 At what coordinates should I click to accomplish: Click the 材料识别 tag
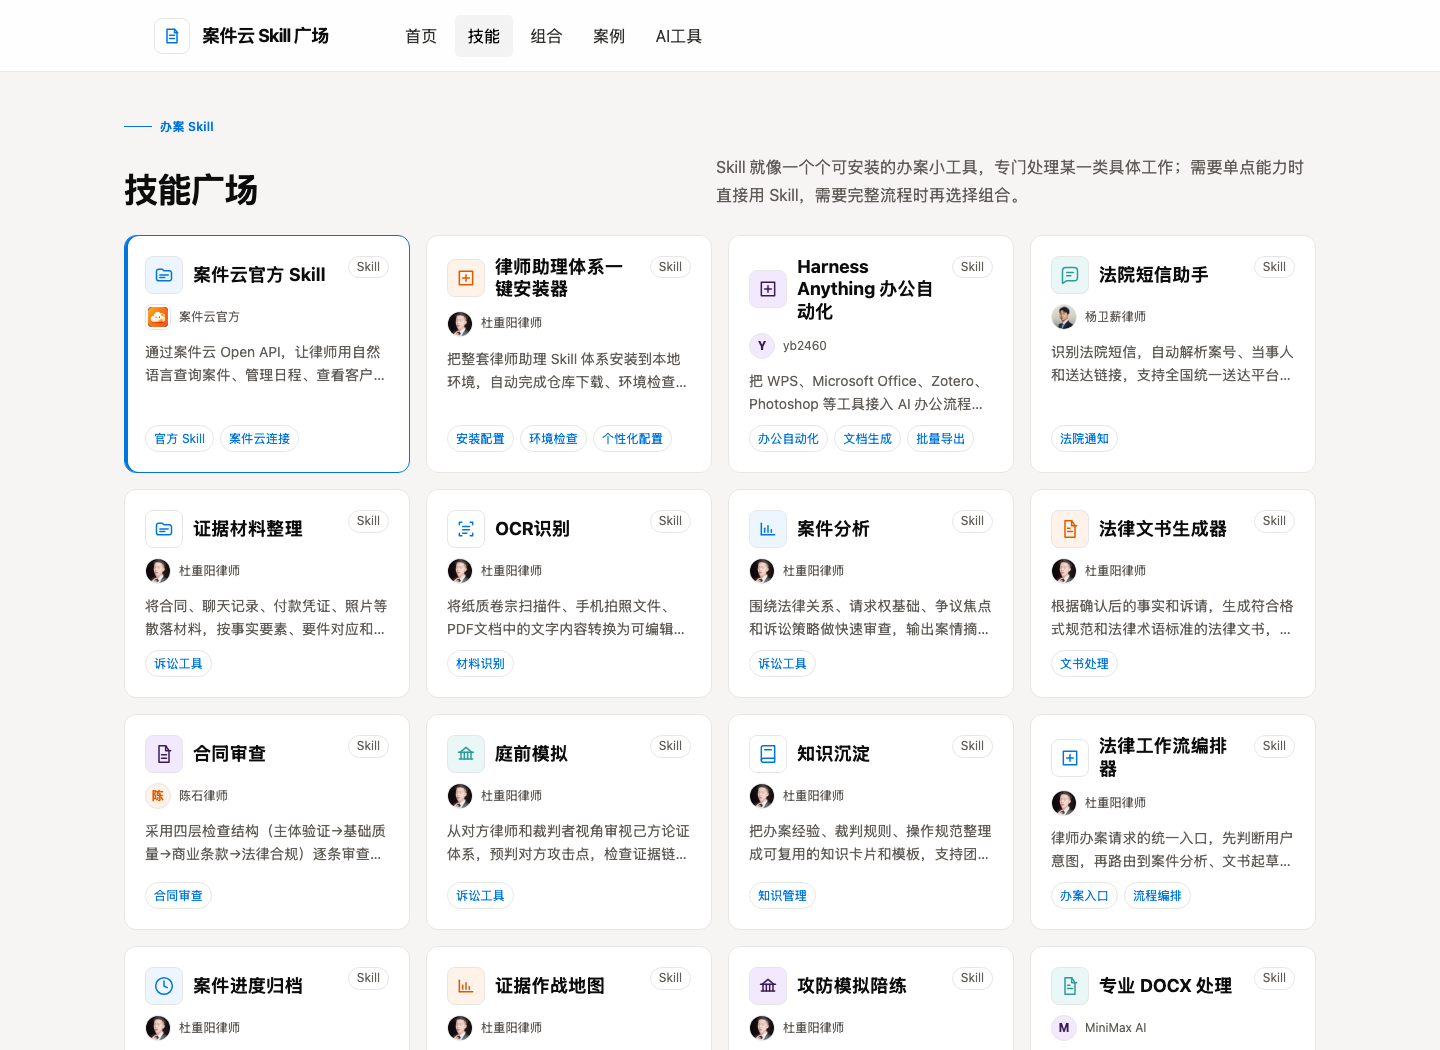481,664
